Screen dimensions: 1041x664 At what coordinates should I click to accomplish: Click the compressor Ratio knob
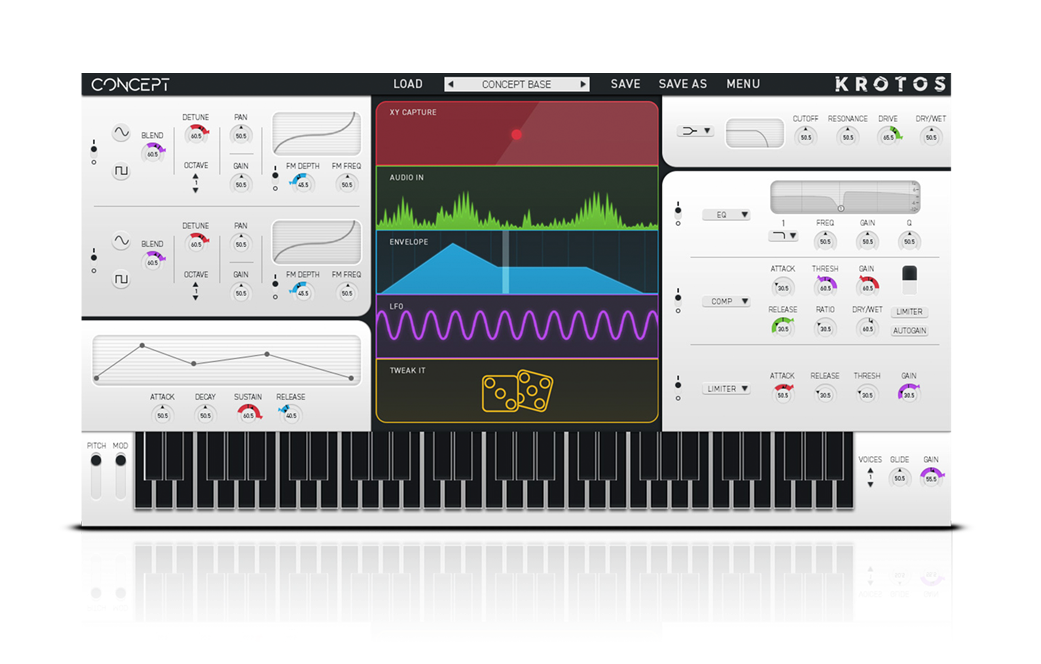point(825,327)
